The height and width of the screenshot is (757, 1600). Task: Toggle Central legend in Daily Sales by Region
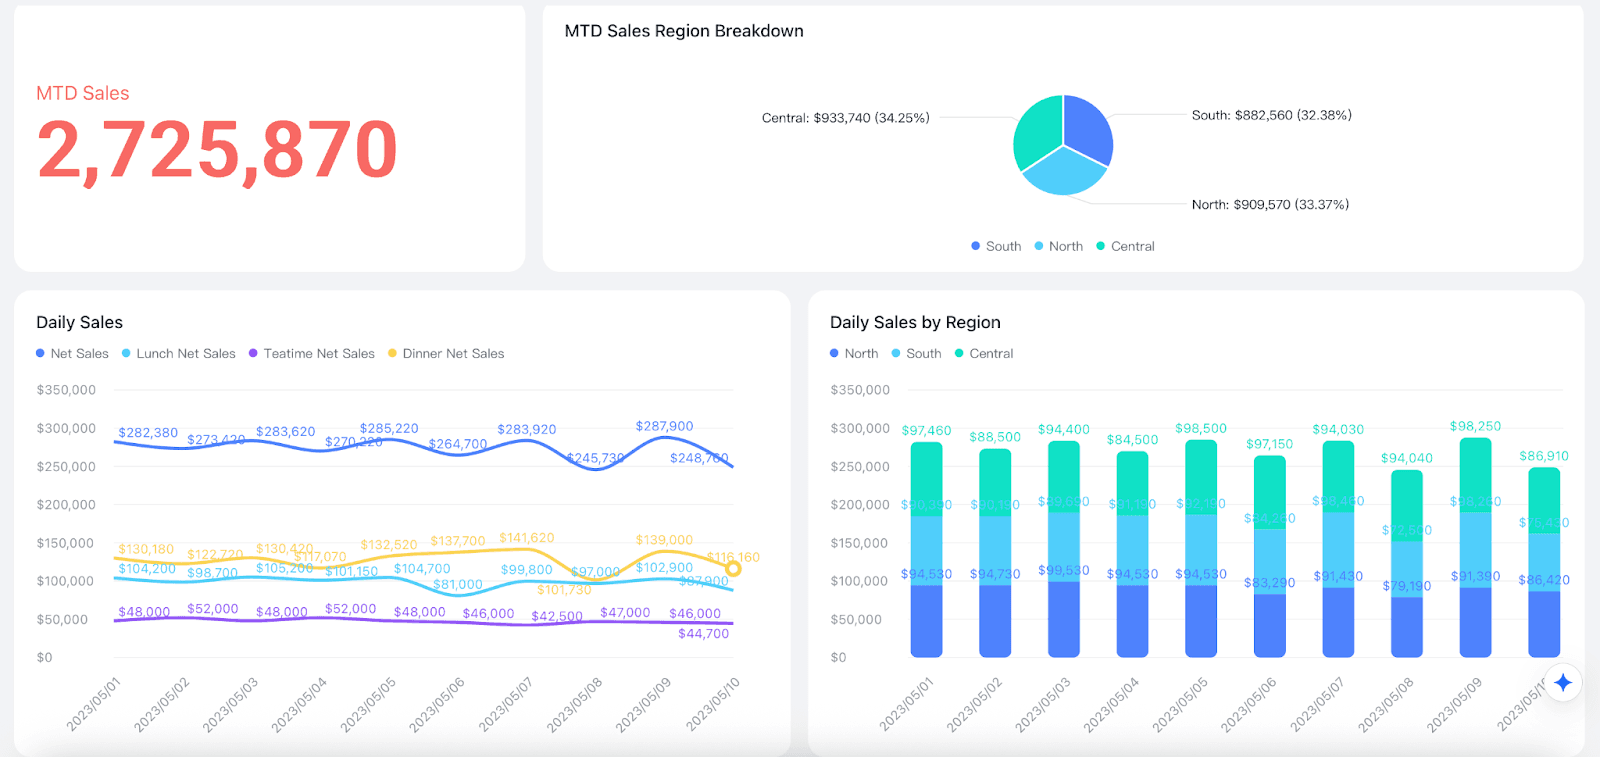pyautogui.click(x=984, y=353)
